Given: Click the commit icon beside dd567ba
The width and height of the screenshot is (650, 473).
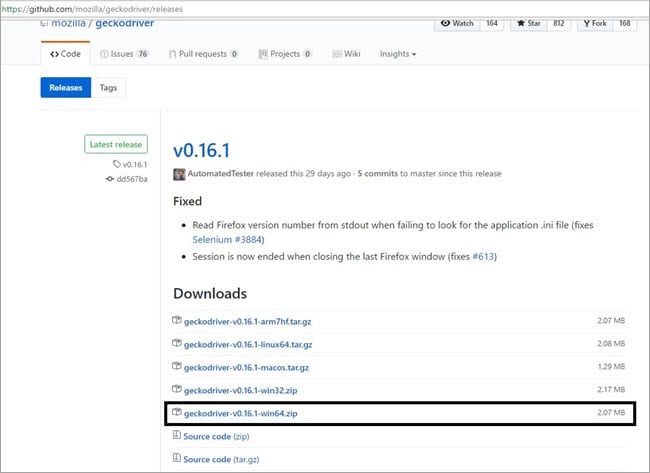Looking at the screenshot, I should pos(110,179).
